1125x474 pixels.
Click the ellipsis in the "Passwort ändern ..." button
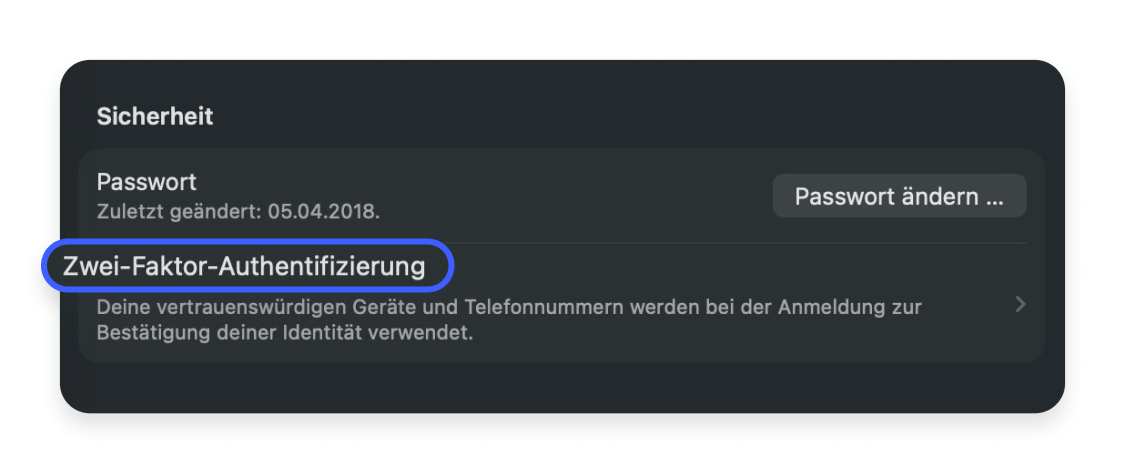coord(993,197)
